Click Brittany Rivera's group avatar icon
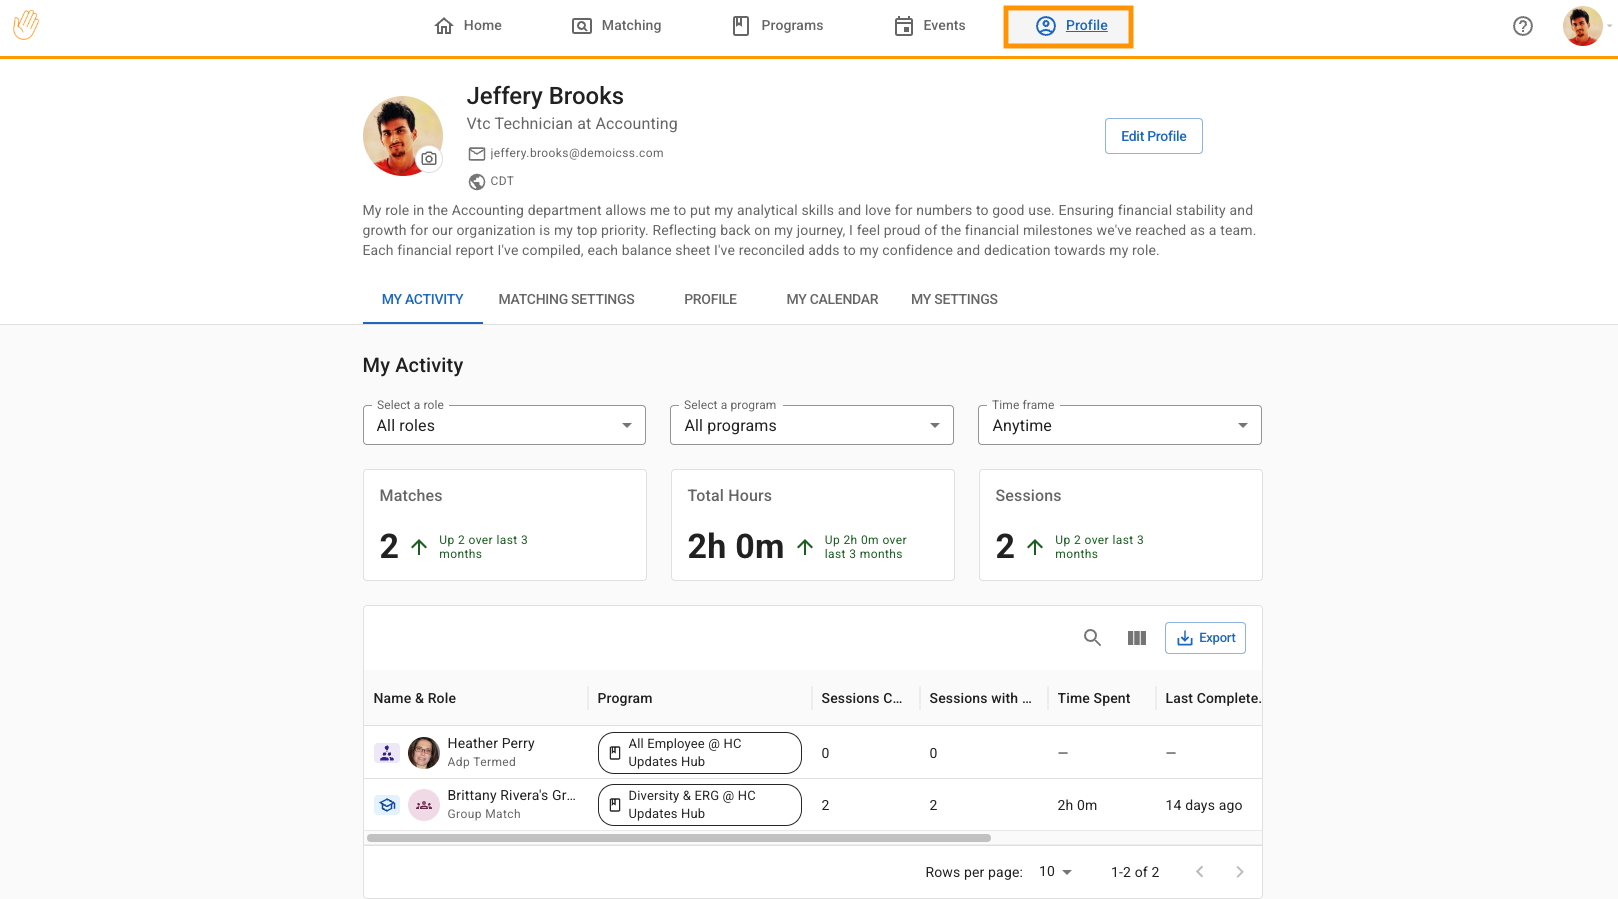The width and height of the screenshot is (1618, 899). [x=424, y=805]
